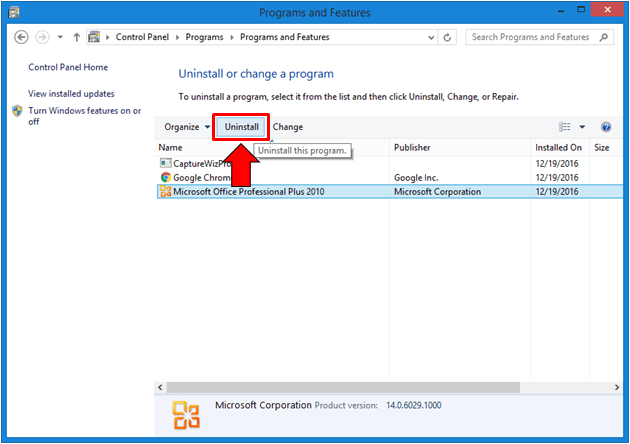The width and height of the screenshot is (630, 444).
Task: Select Programs and Features breadcrumb segment
Action: 284,37
